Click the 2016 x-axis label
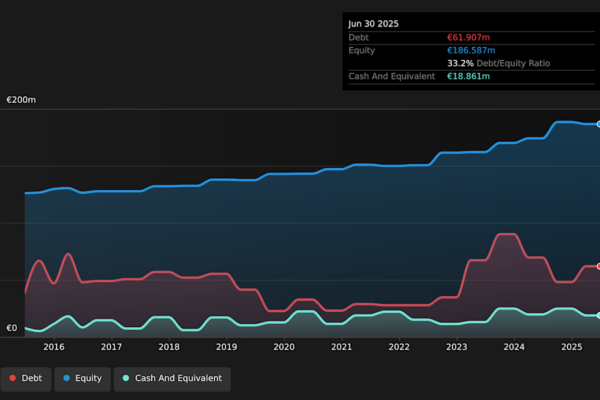600x400 pixels. (54, 347)
